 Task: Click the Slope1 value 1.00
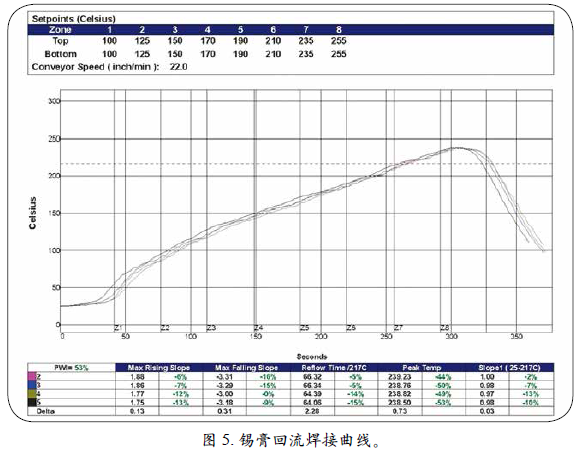tap(487, 377)
